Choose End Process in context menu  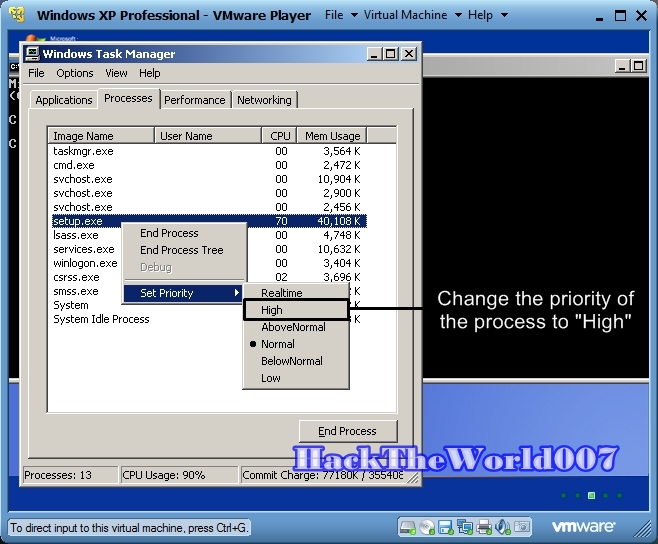[x=184, y=233]
